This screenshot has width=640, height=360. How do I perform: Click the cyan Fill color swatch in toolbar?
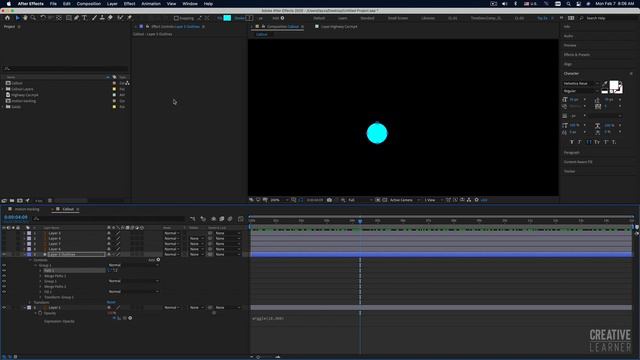click(227, 18)
